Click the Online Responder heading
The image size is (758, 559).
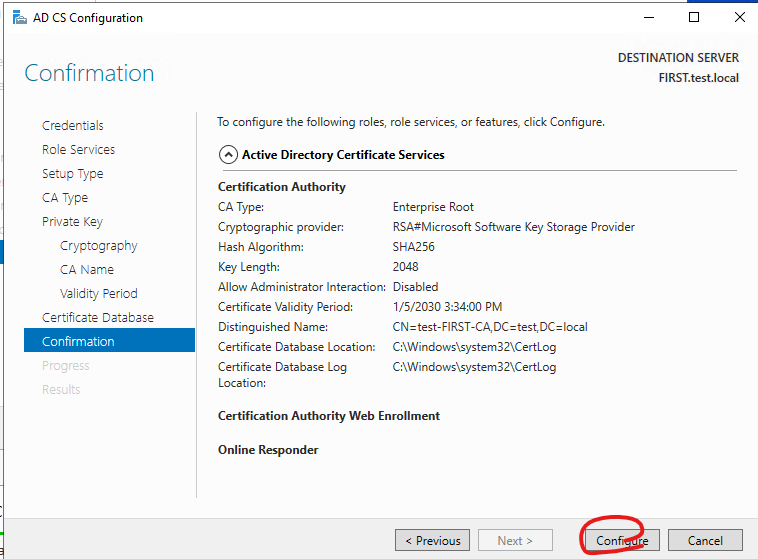(268, 450)
